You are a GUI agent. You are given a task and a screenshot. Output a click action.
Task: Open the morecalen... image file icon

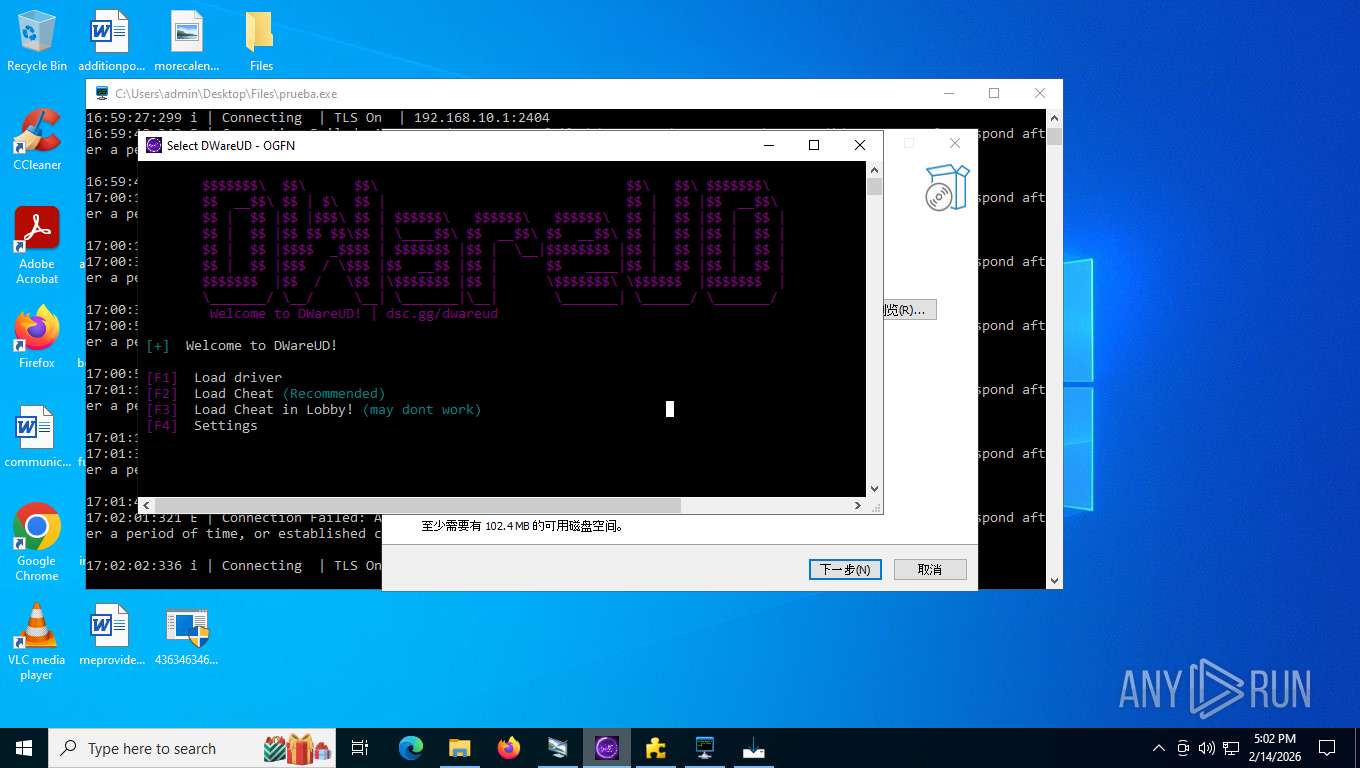pos(187,40)
